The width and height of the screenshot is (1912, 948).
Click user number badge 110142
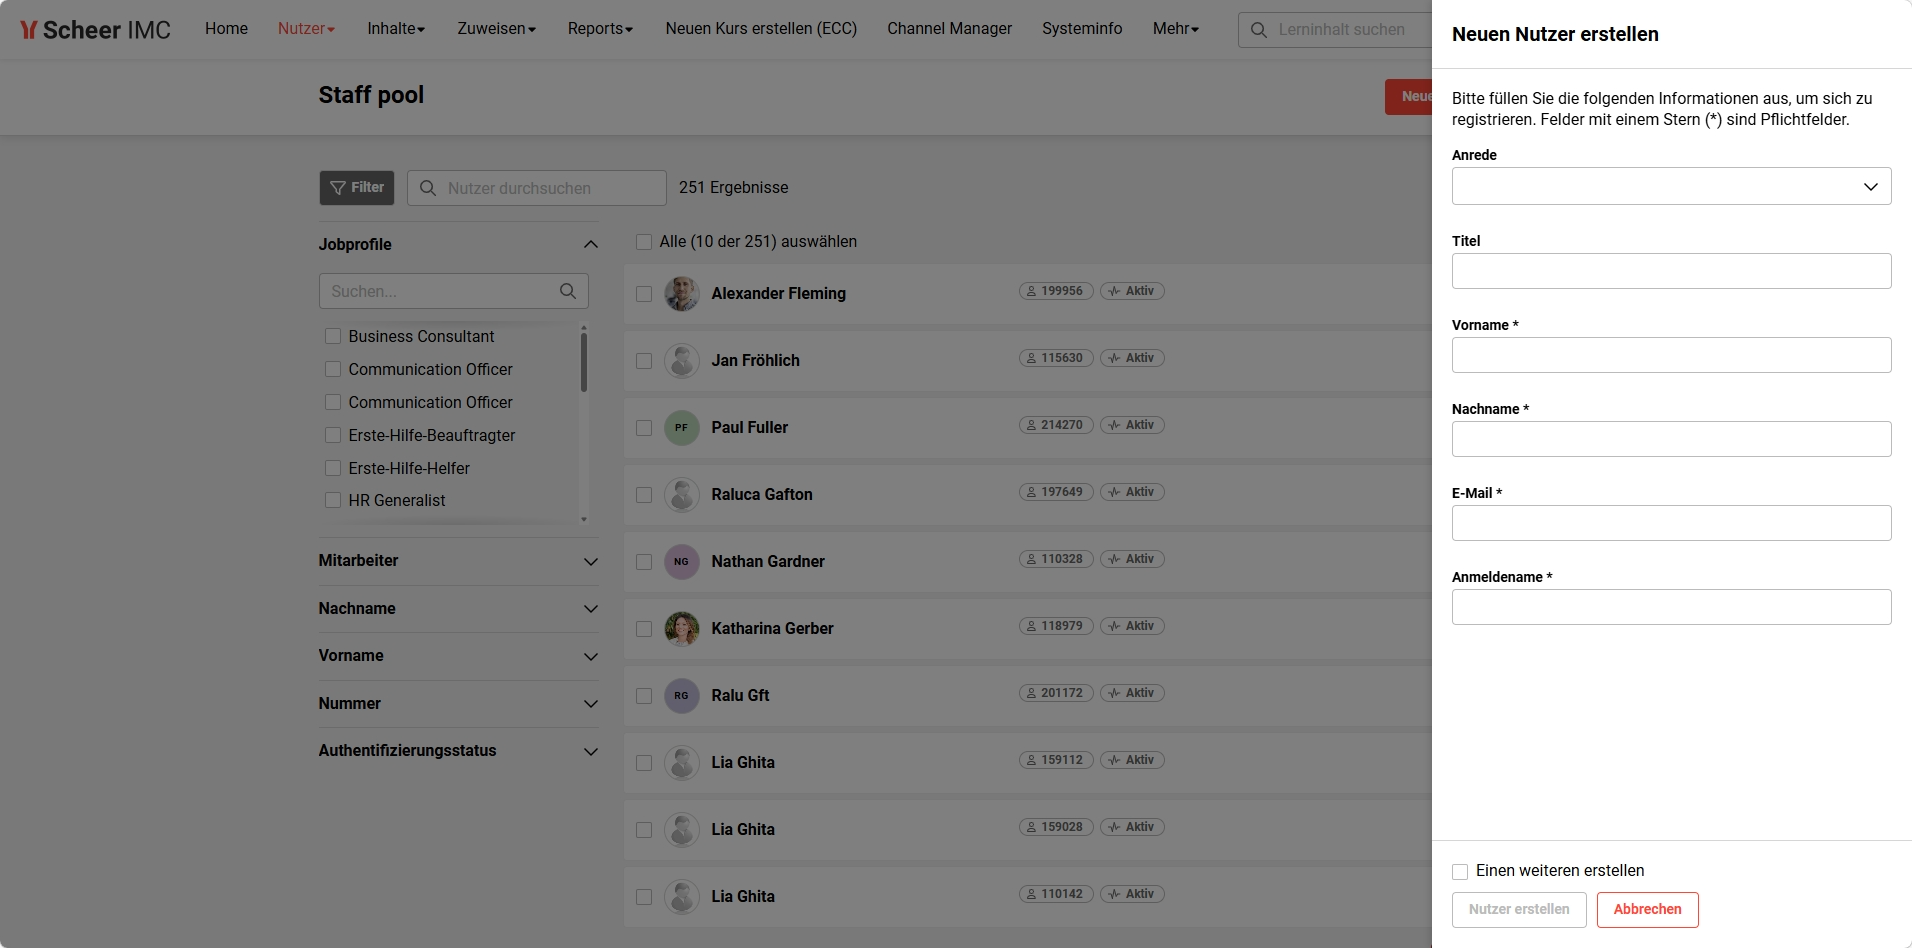pyautogui.click(x=1056, y=894)
